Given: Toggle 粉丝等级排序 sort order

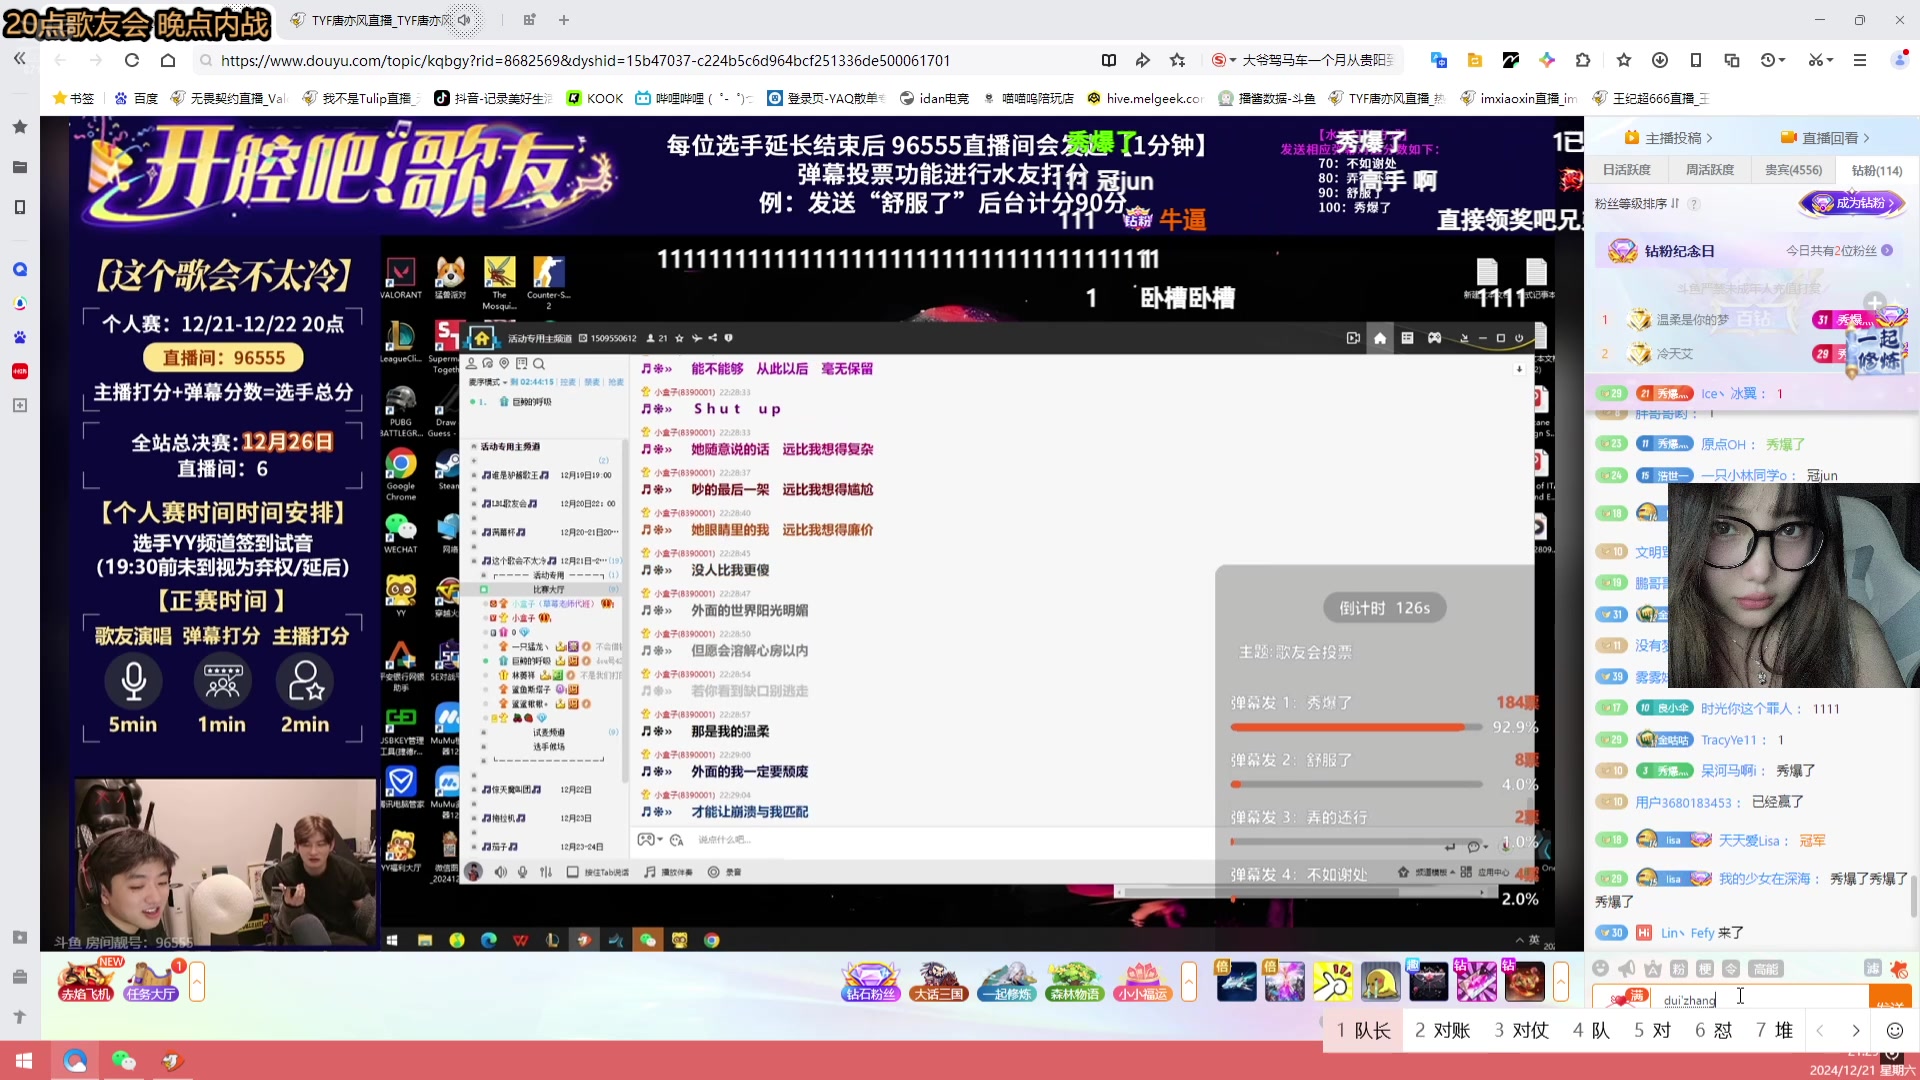Looking at the screenshot, I should pyautogui.click(x=1637, y=203).
